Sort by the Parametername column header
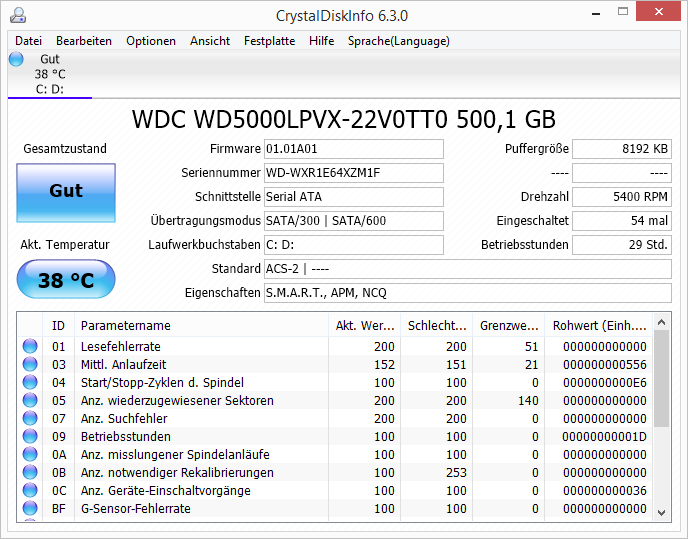This screenshot has height=539, width=688. click(x=201, y=325)
